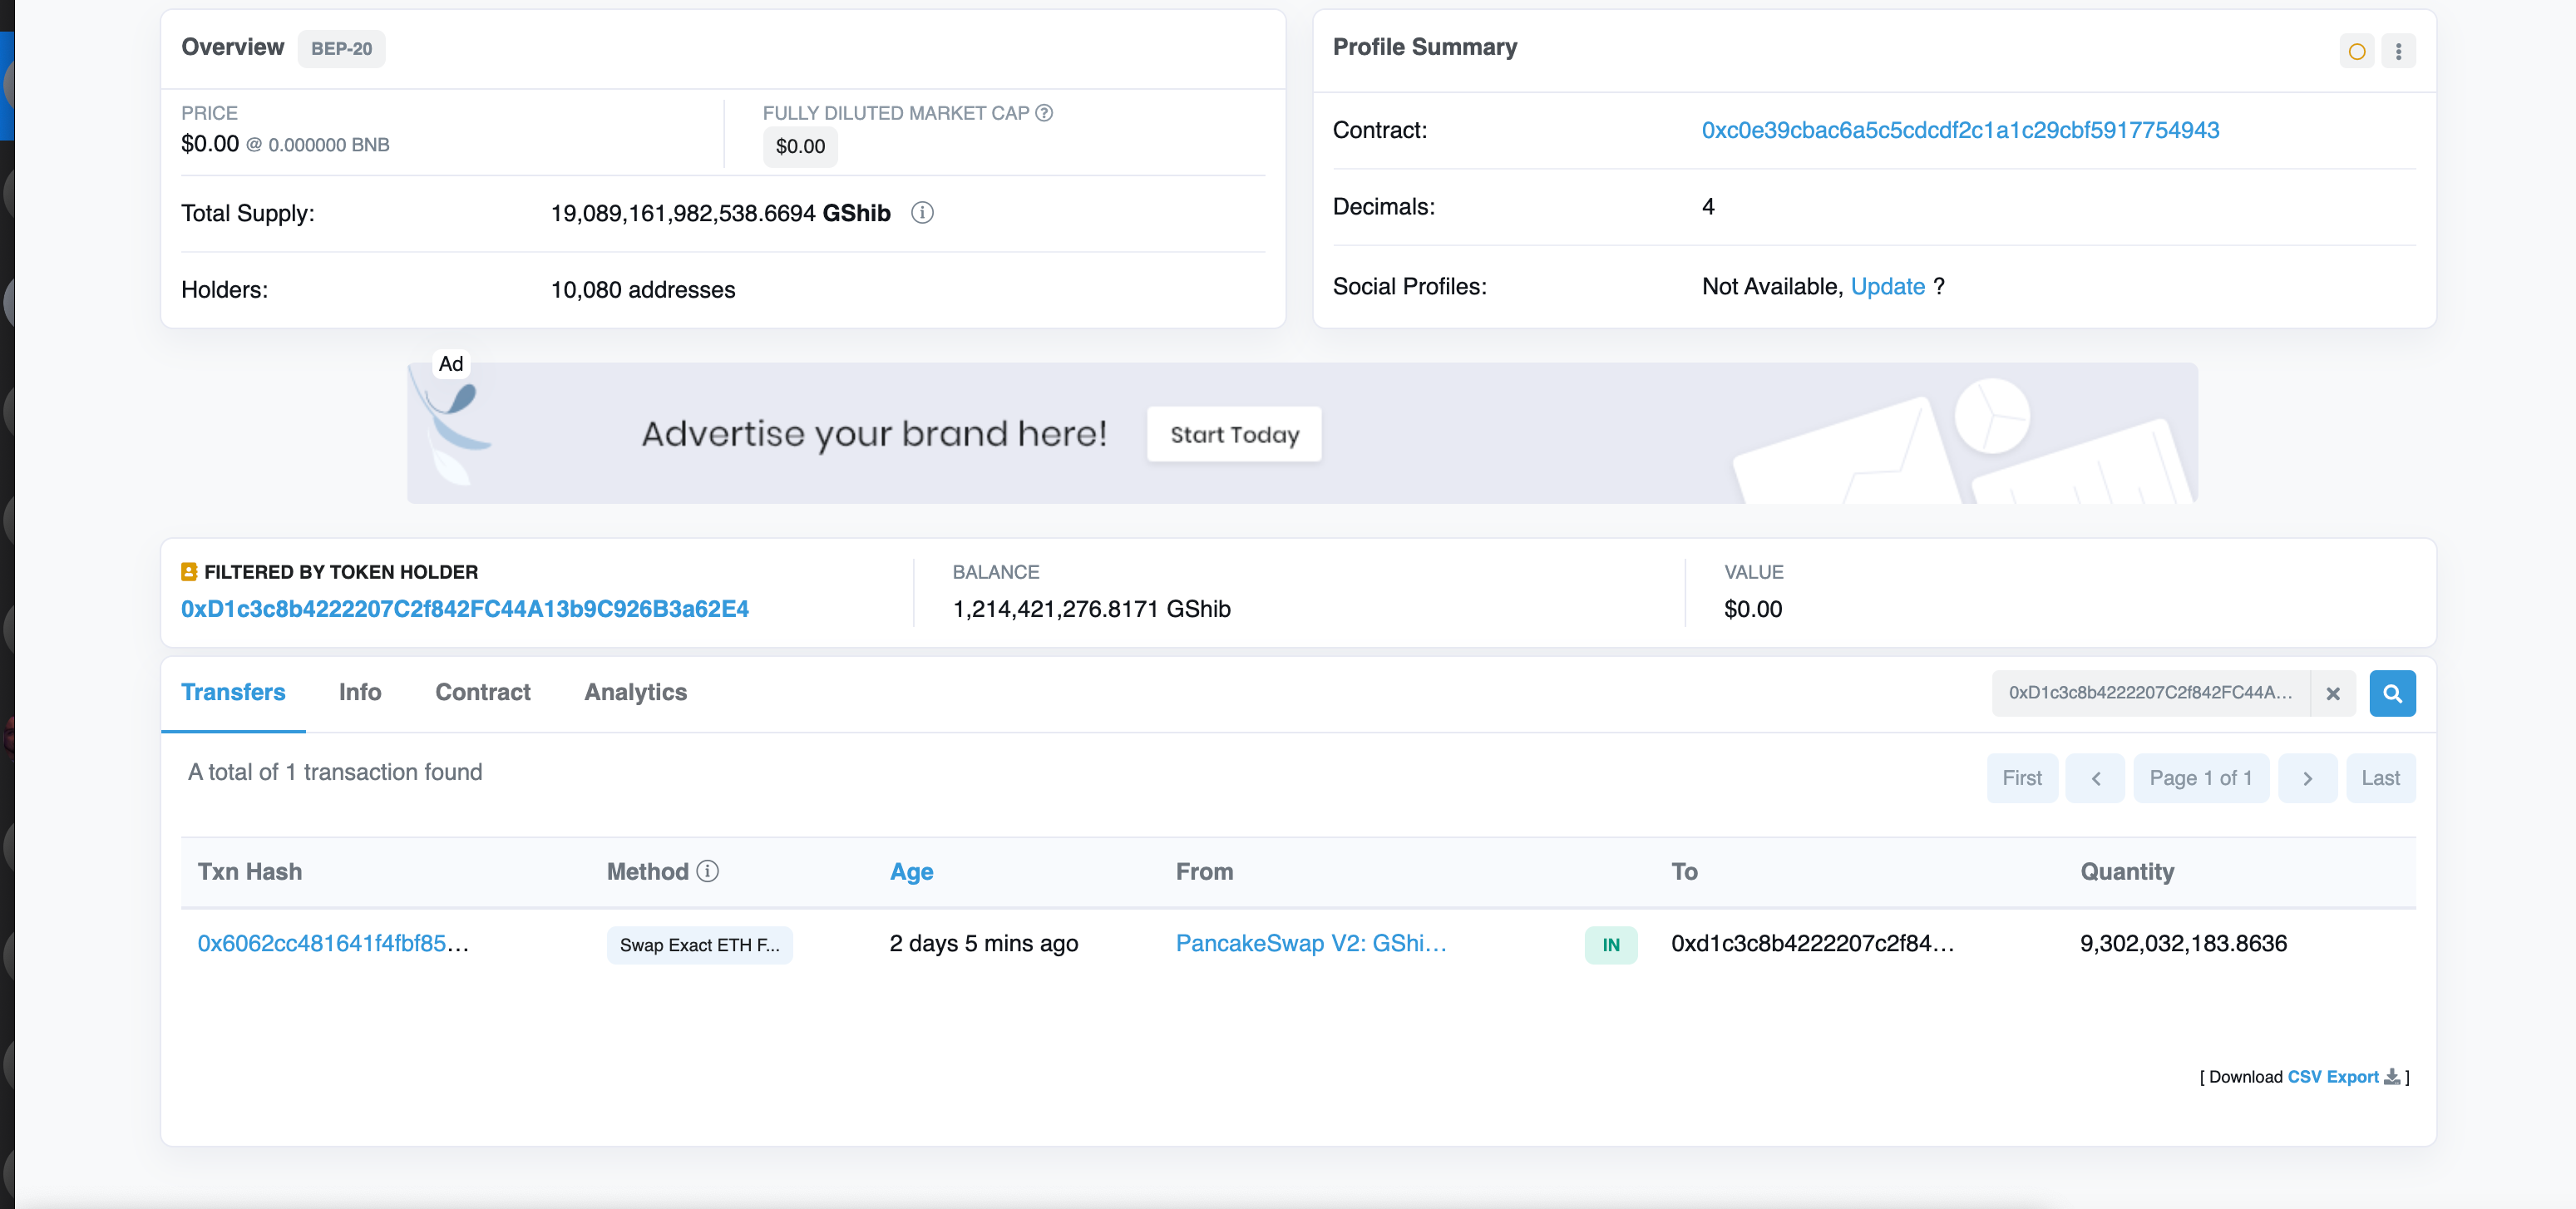Click Fully Diluted Market Cap help icon

(1044, 113)
